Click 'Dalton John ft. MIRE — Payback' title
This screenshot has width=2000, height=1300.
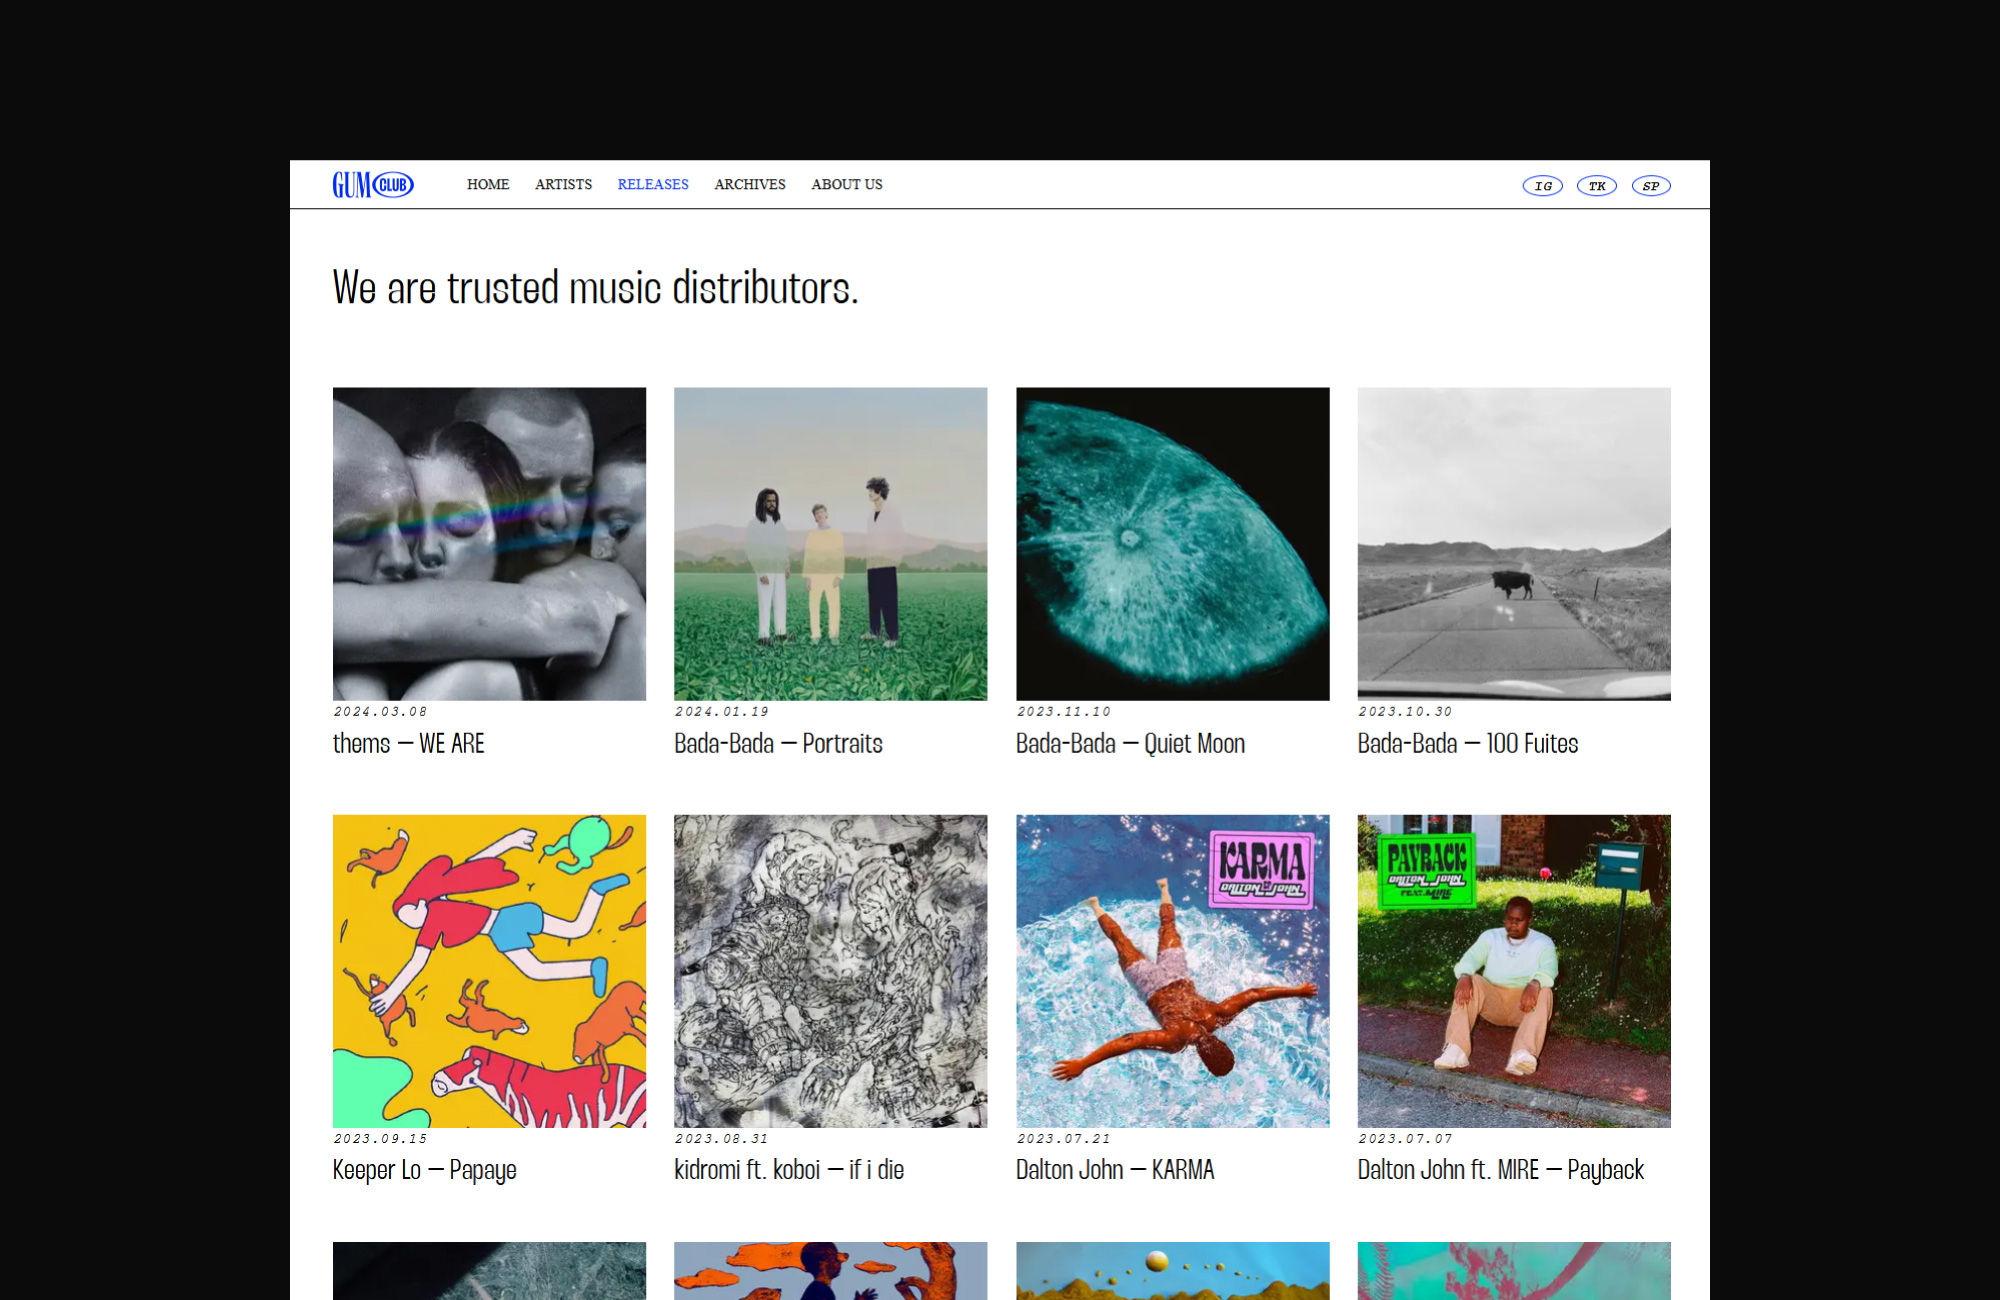pos(1500,1170)
